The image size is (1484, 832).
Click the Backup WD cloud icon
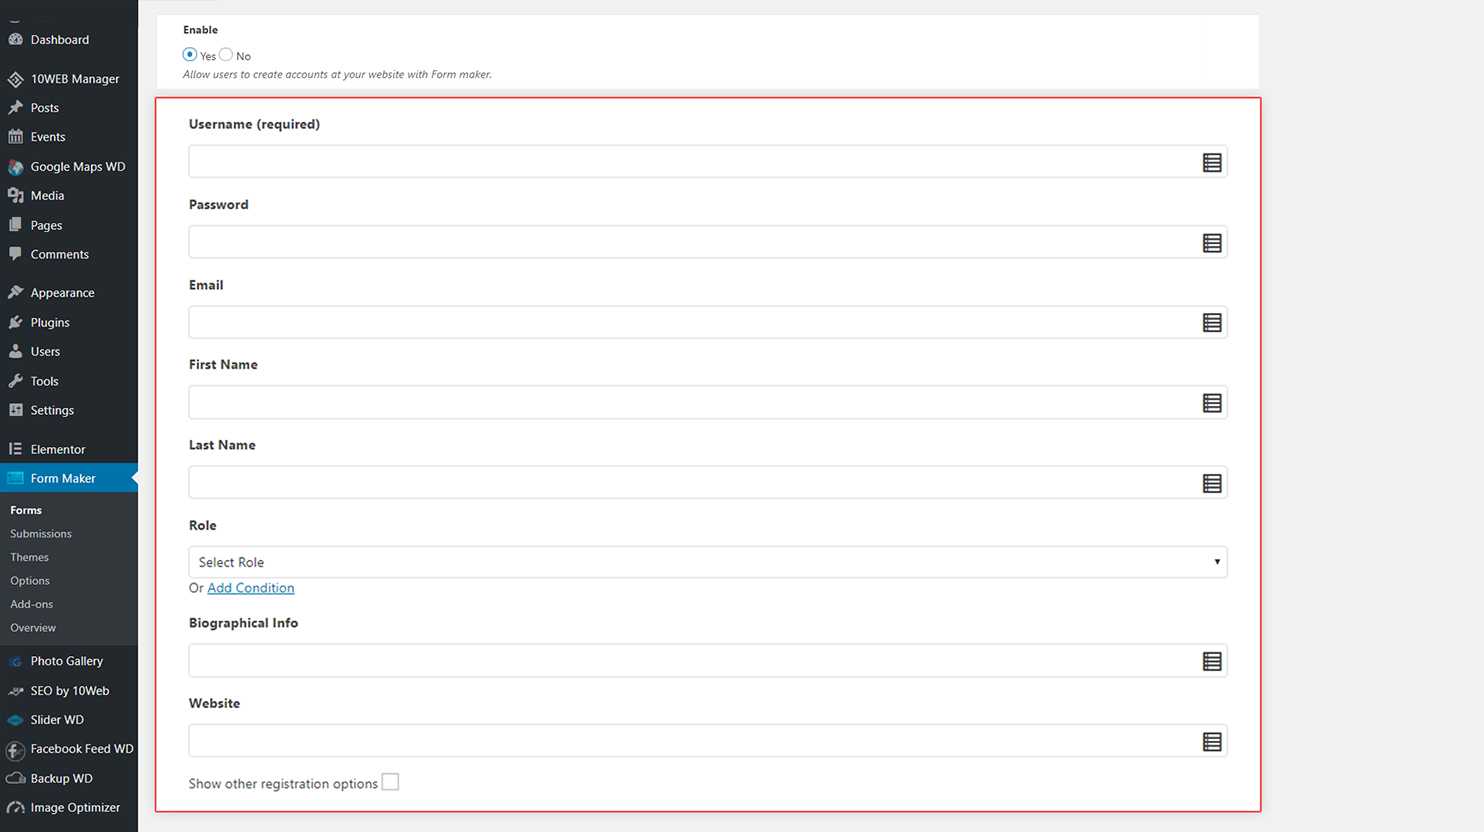click(x=15, y=778)
